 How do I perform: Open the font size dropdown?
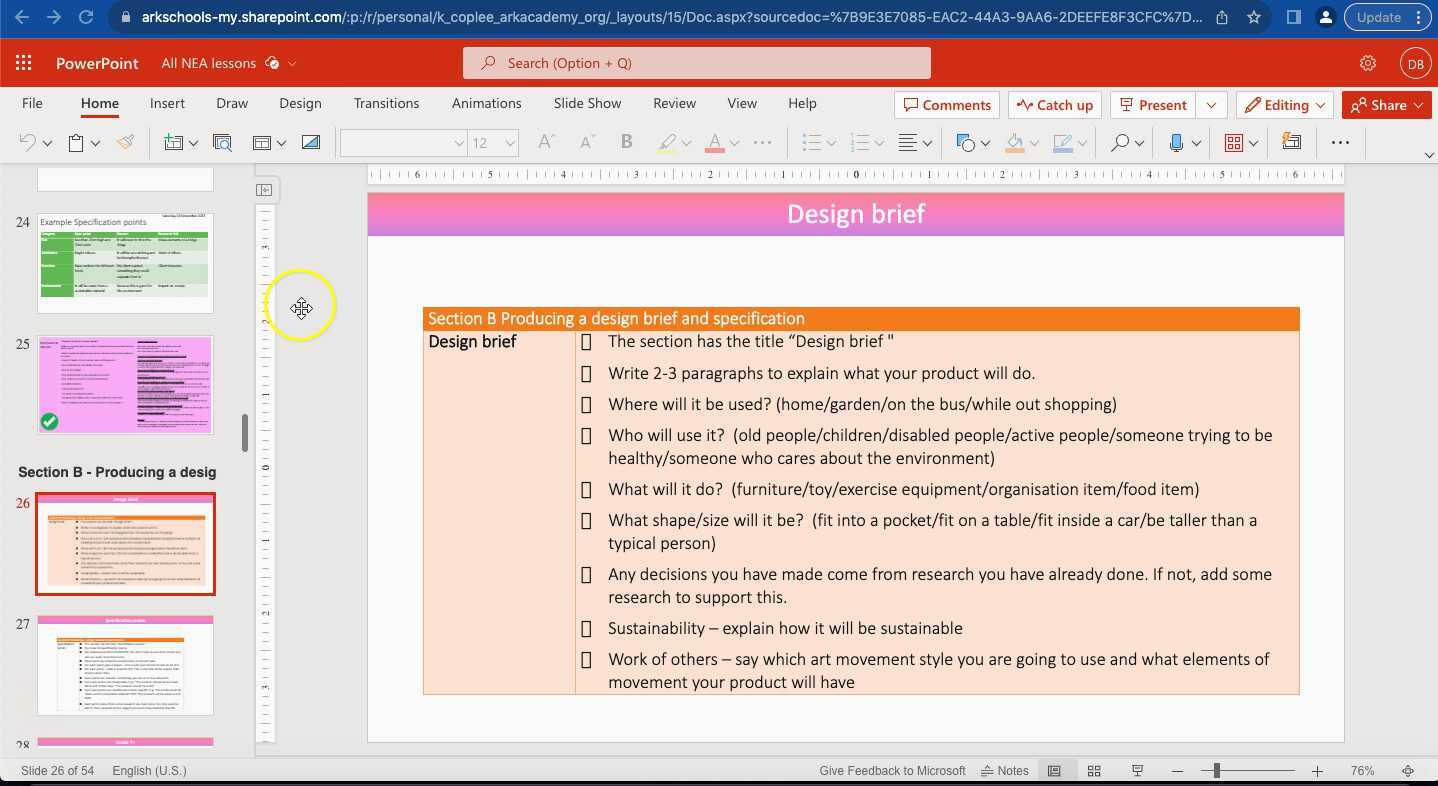509,143
